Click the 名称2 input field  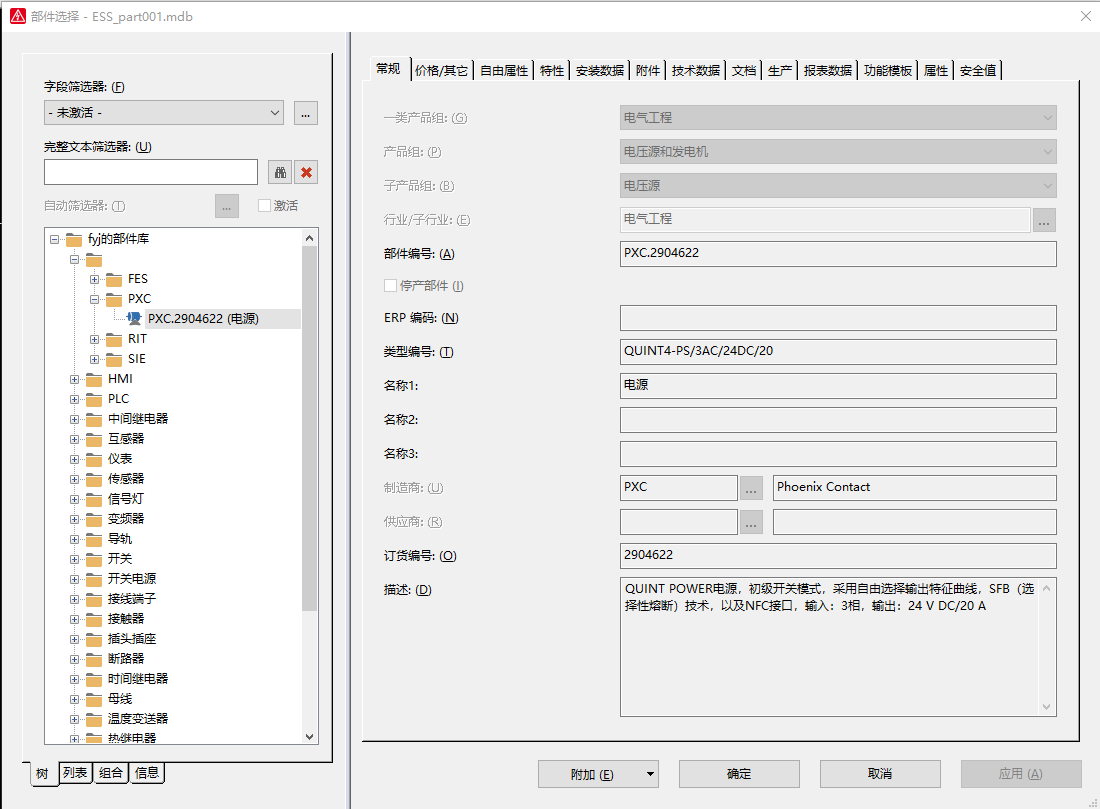point(838,420)
